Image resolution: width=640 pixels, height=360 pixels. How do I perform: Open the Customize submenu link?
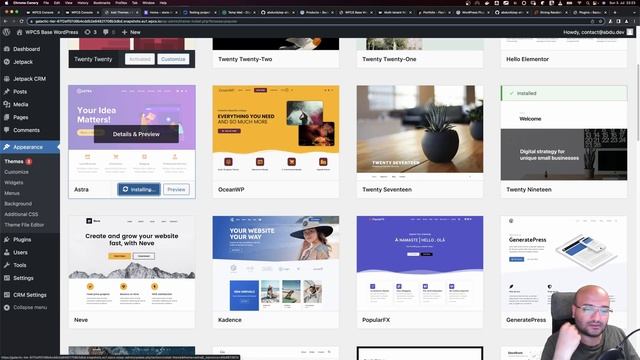point(16,172)
